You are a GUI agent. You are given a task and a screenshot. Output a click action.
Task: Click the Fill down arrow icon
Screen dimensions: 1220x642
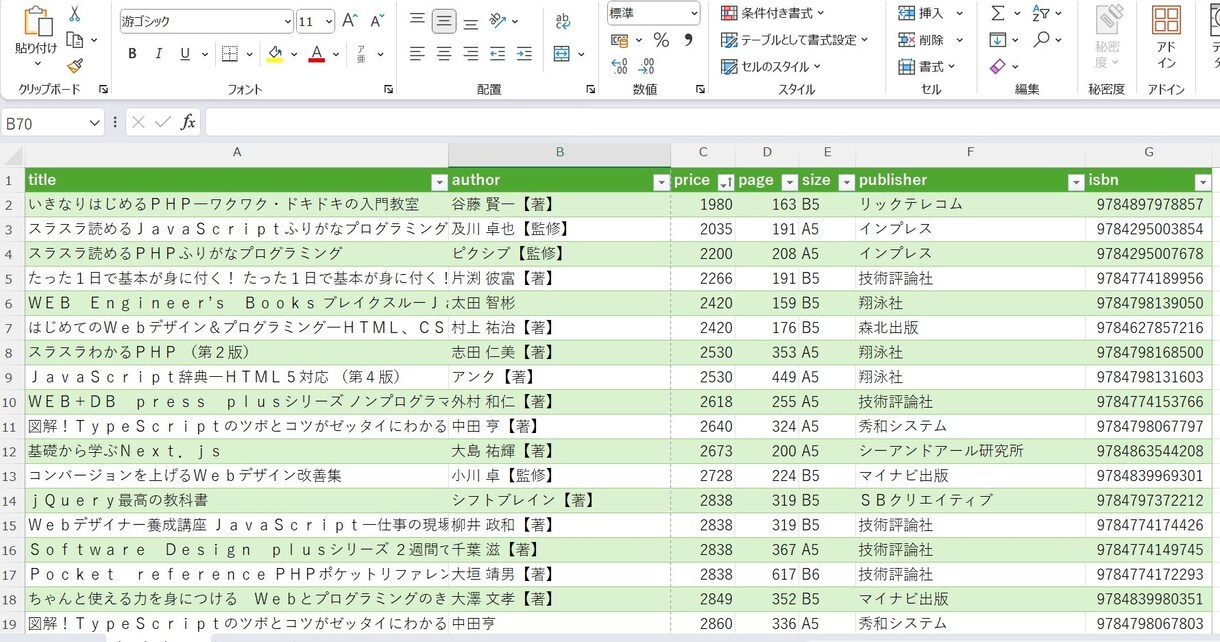998,40
